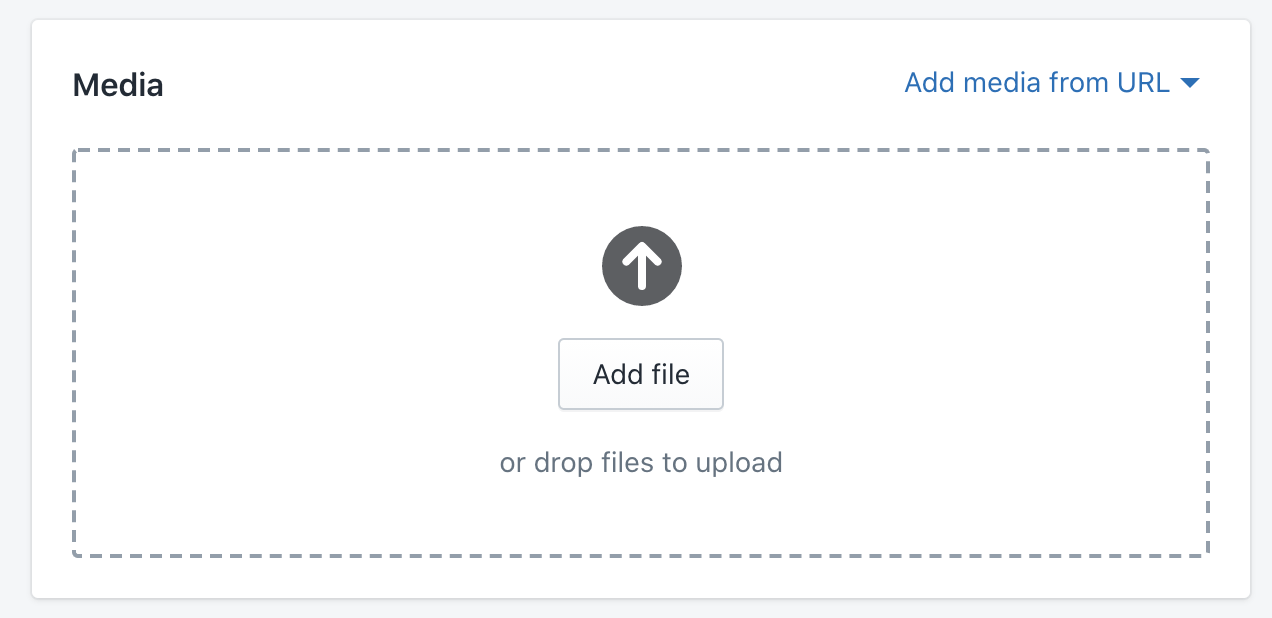The height and width of the screenshot is (618, 1272).
Task: Select the white up-arrow inside dark circle
Action: click(641, 266)
